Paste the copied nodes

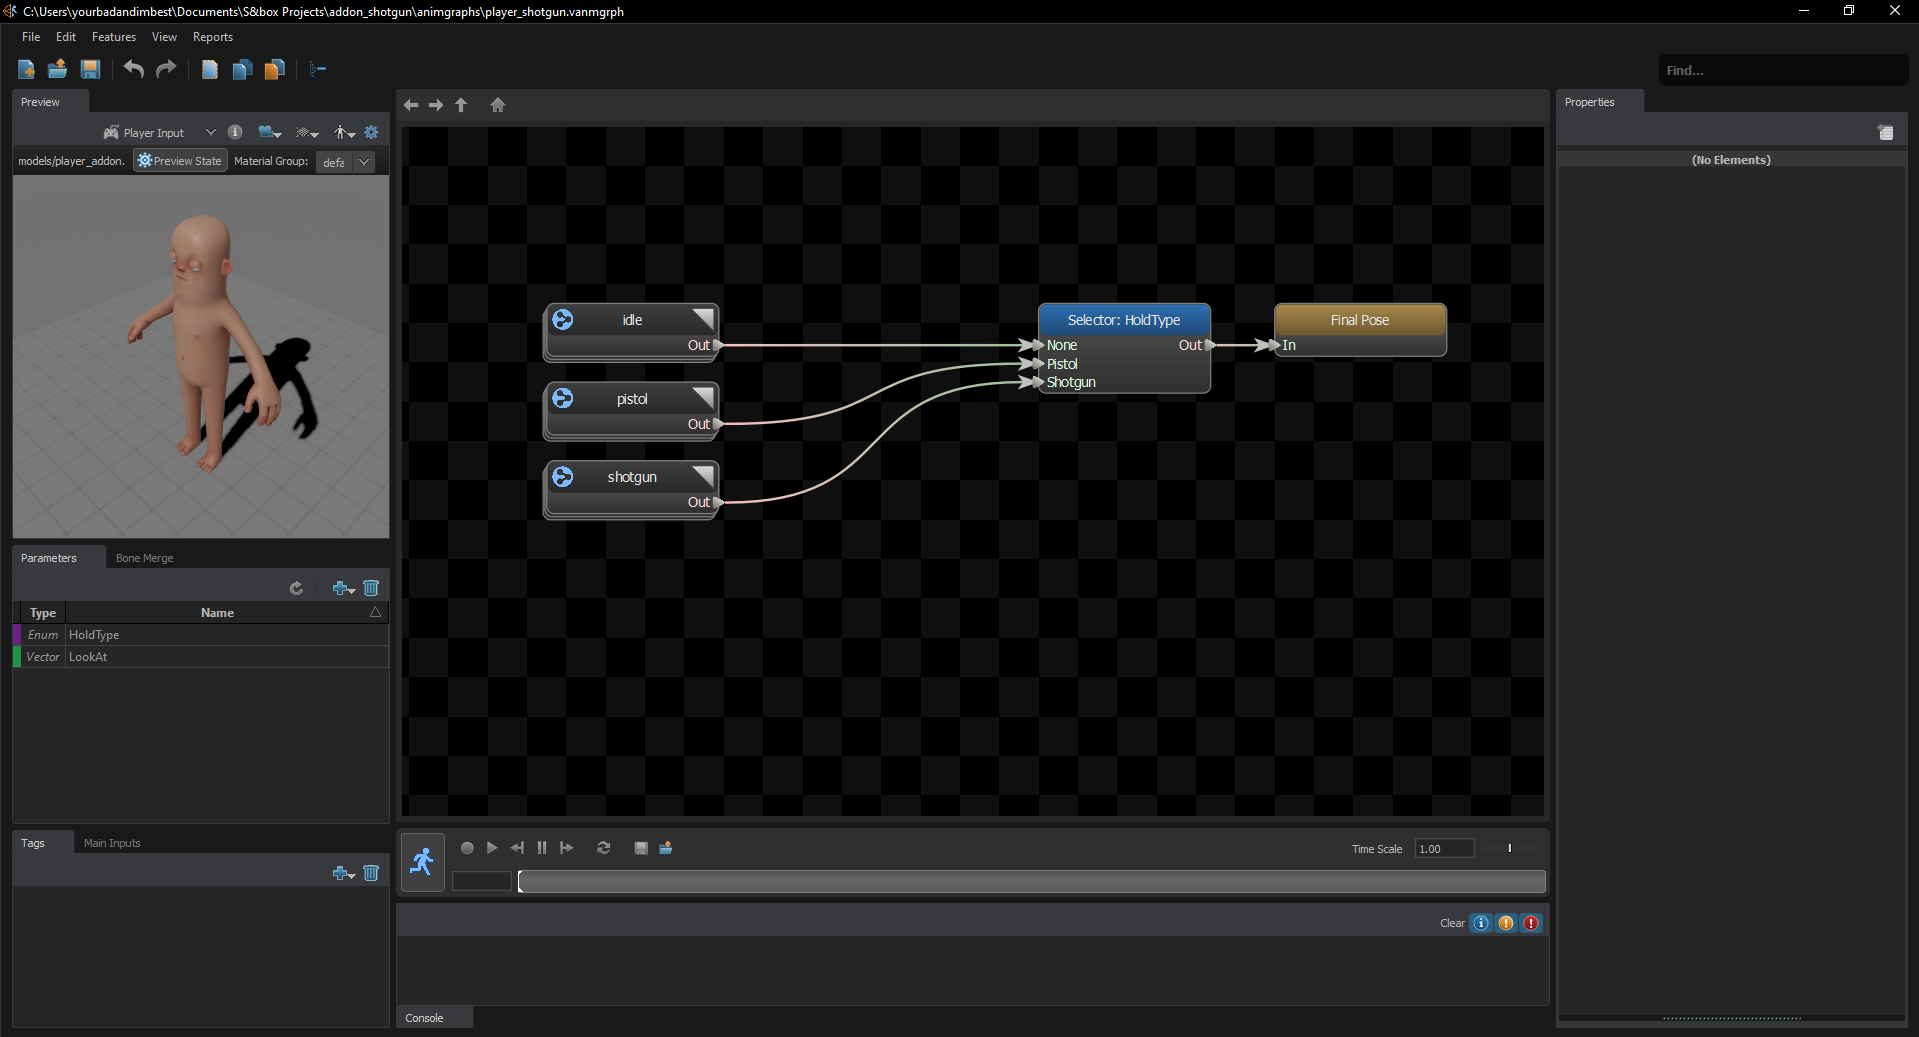click(x=274, y=69)
